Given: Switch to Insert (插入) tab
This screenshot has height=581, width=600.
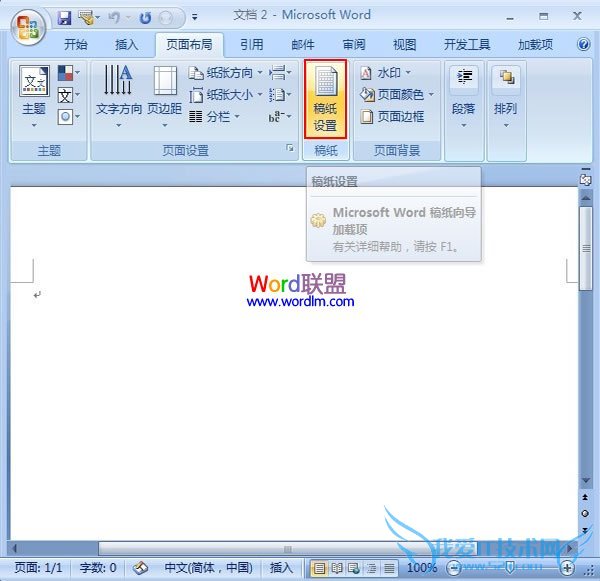Looking at the screenshot, I should tap(127, 44).
